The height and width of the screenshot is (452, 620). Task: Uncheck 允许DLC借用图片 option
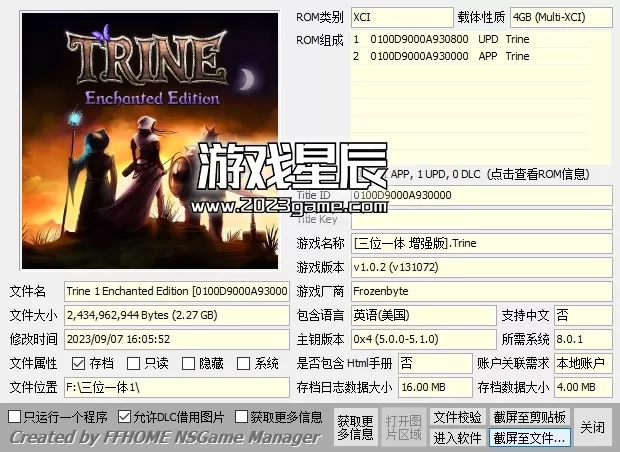pos(125,417)
